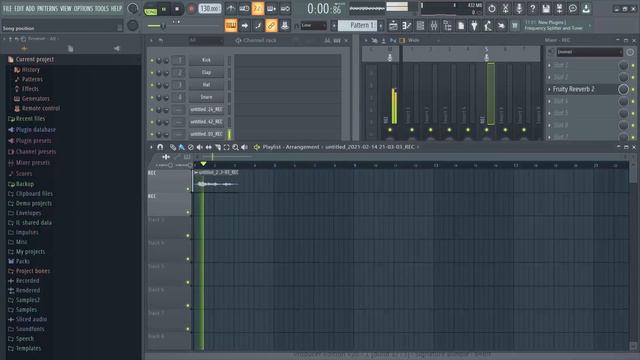Click the play/pause transport button
640x360 pixels.
164,9
